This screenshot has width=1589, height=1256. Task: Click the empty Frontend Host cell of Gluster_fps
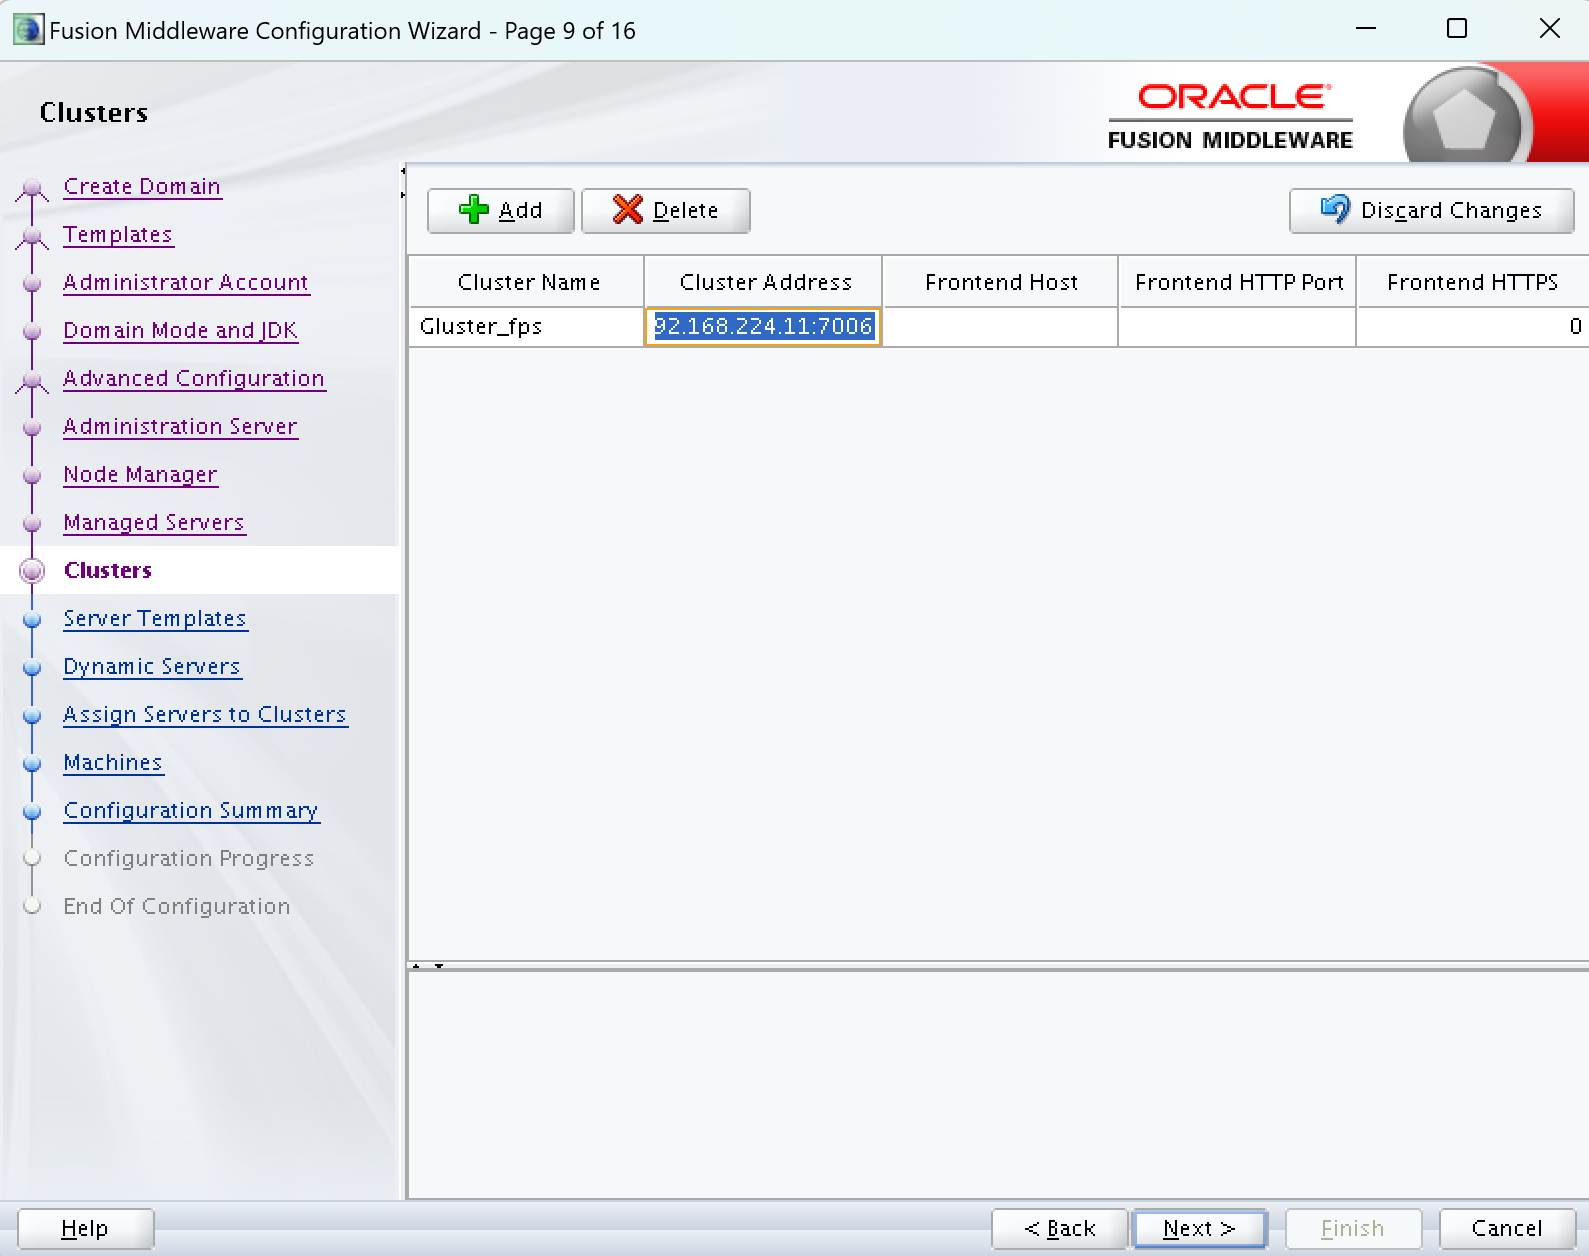click(x=1001, y=327)
